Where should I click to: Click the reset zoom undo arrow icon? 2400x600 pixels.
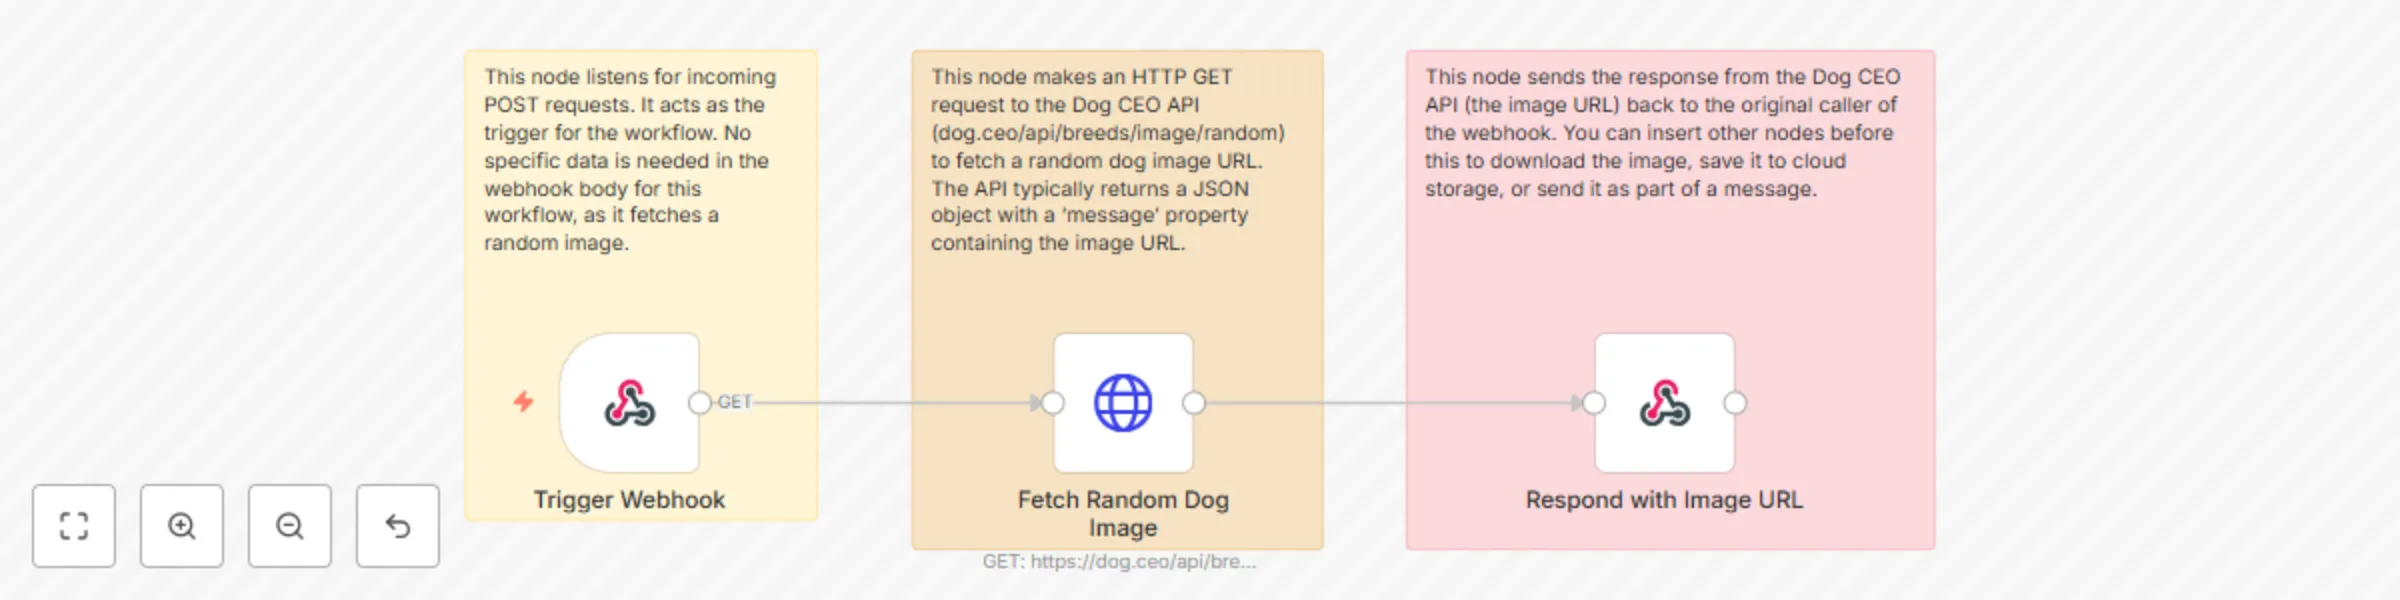point(397,526)
